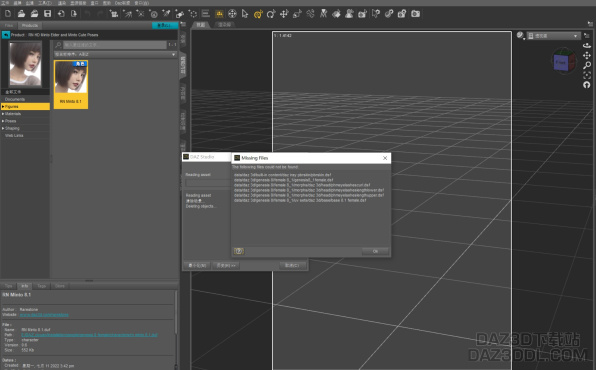596x370 pixels.
Task: Click the Redo arrow icon
Action: [100, 14]
